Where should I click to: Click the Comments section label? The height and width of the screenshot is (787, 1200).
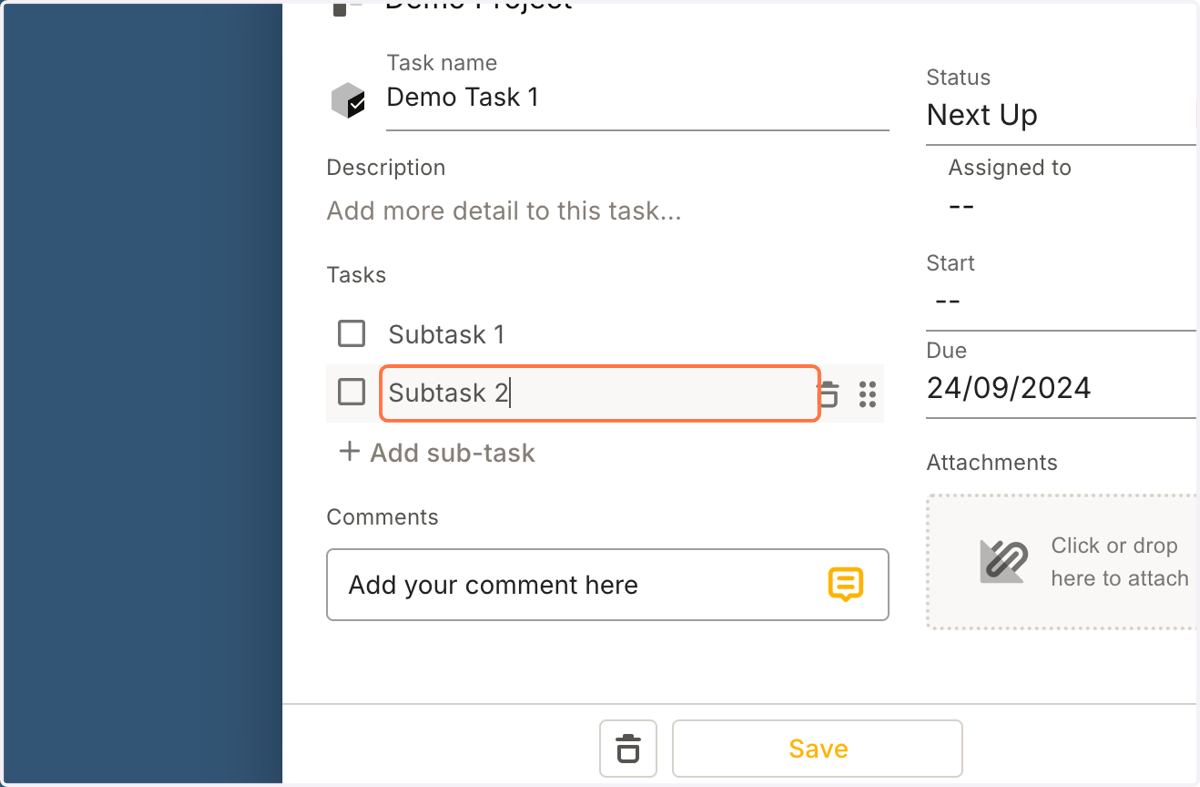click(x=382, y=517)
